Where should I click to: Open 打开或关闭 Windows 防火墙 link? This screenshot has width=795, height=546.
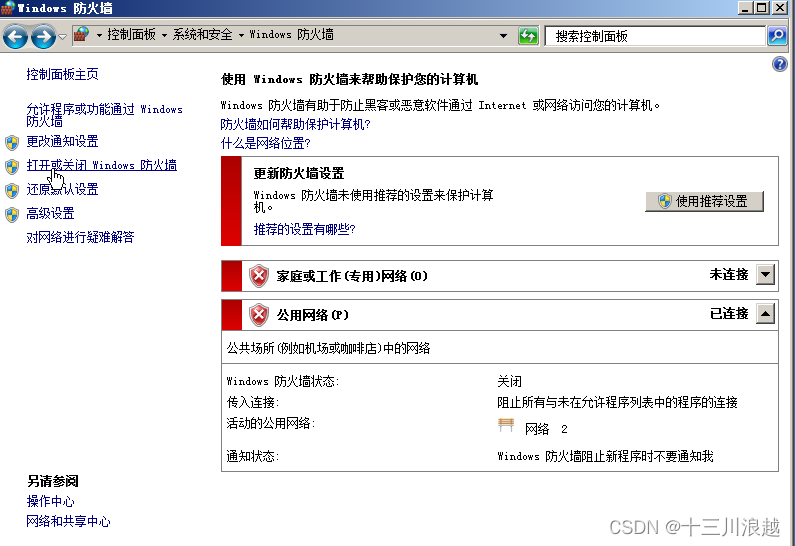point(101,165)
